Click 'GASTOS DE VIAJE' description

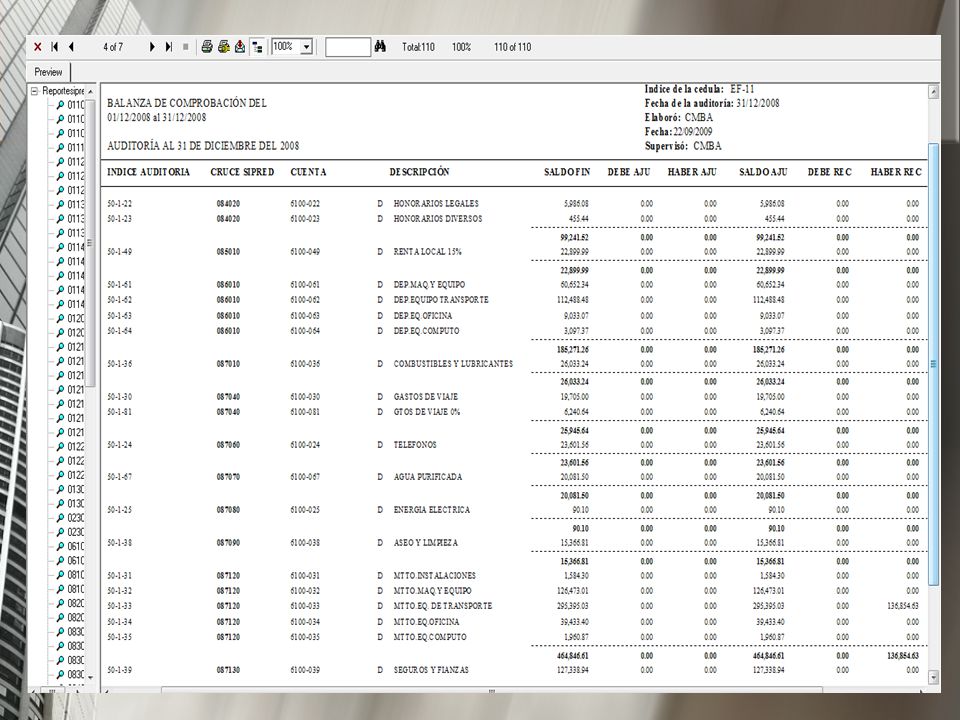click(x=426, y=397)
